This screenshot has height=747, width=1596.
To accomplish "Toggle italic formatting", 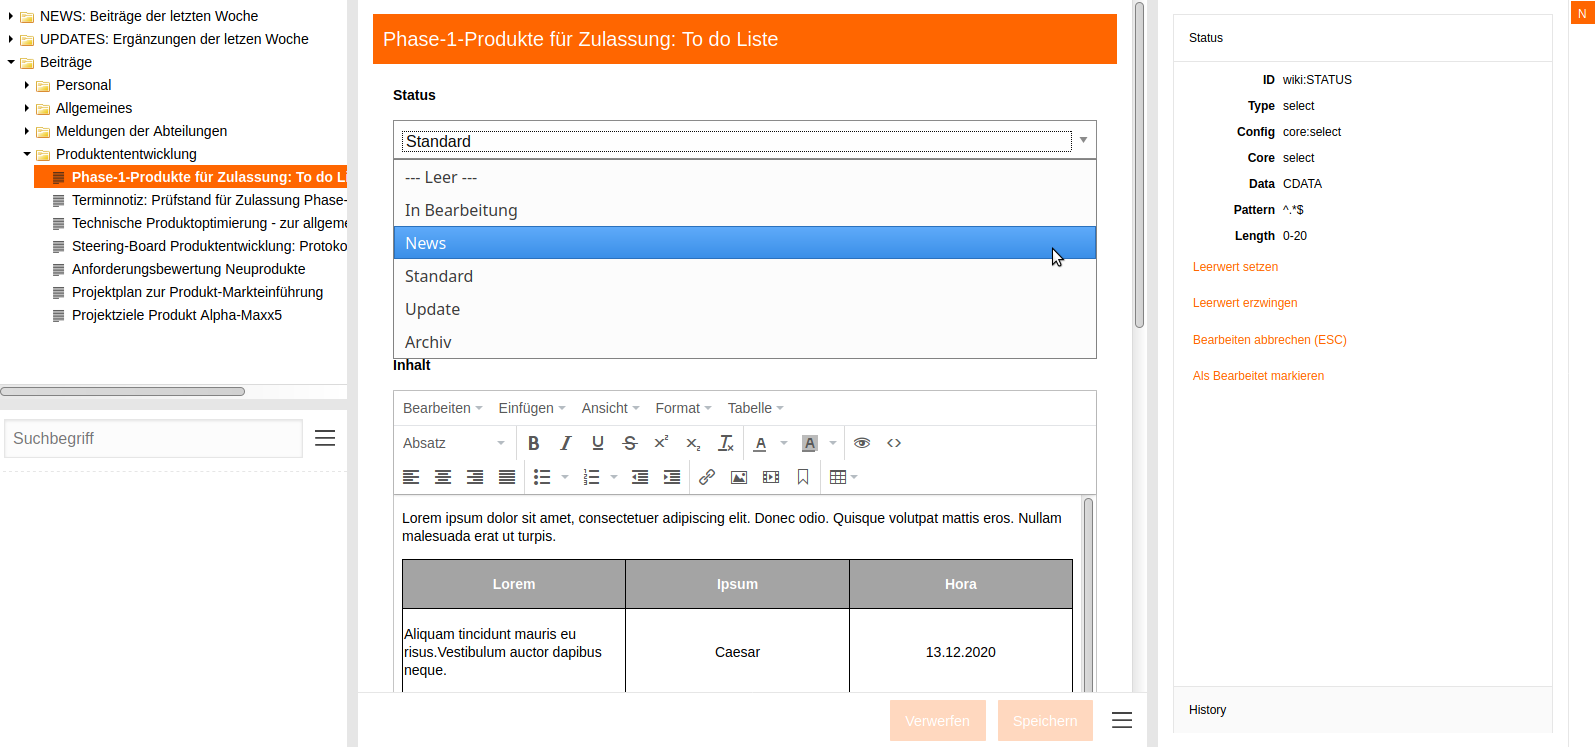I will point(566,443).
